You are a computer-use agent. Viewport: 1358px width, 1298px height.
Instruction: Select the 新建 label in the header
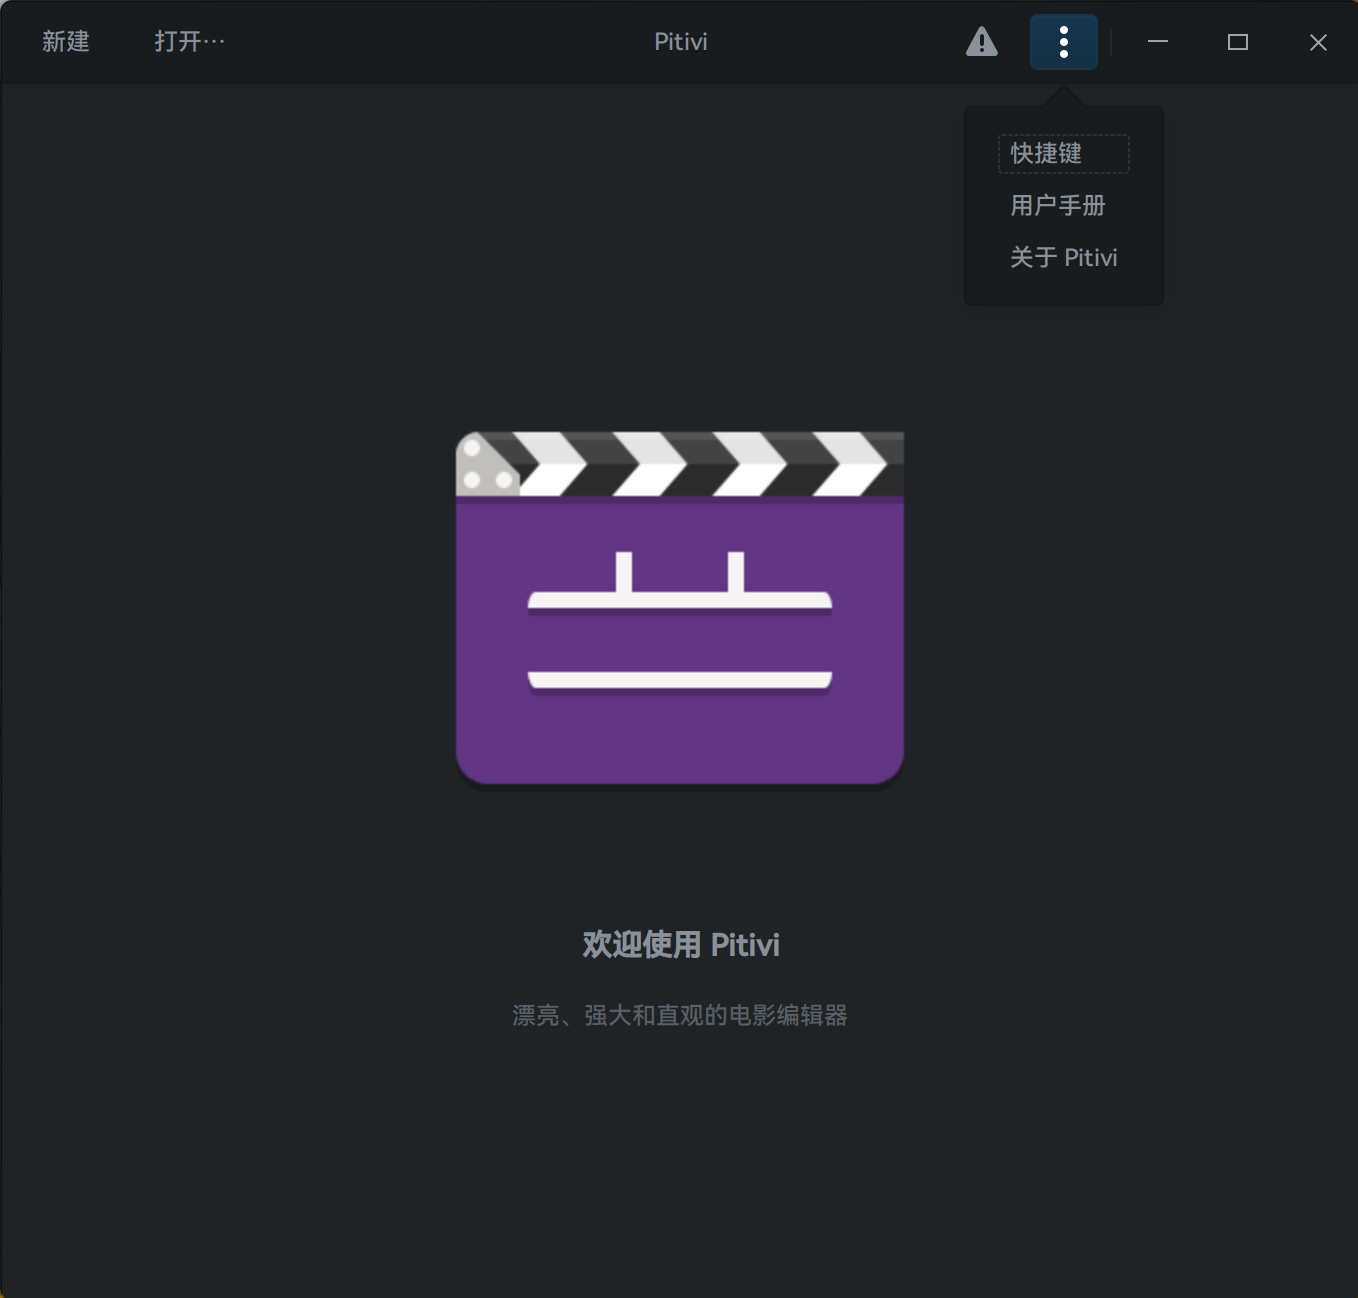tap(66, 42)
